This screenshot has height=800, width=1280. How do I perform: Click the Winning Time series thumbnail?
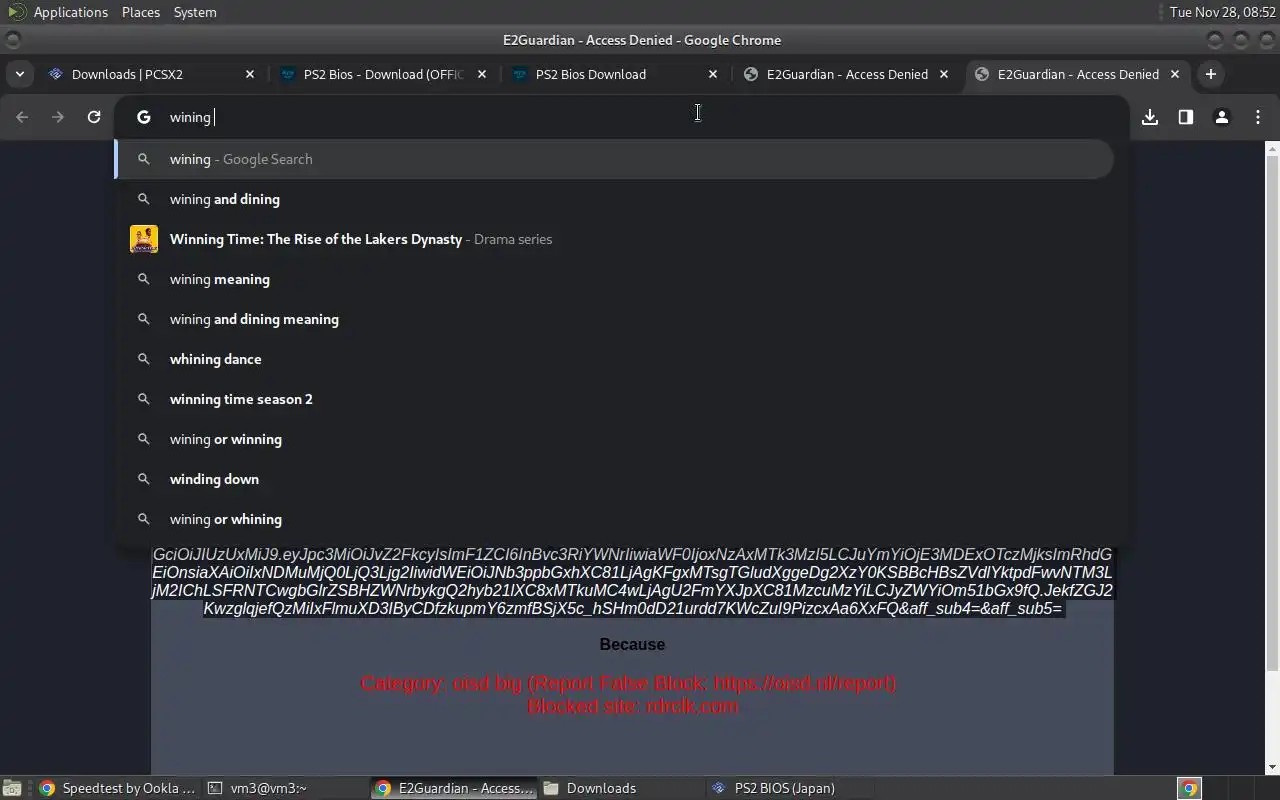click(x=144, y=239)
